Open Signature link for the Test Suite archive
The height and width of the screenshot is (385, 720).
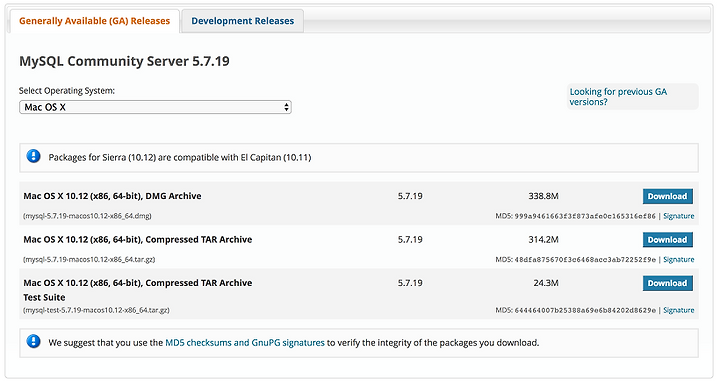(x=679, y=310)
